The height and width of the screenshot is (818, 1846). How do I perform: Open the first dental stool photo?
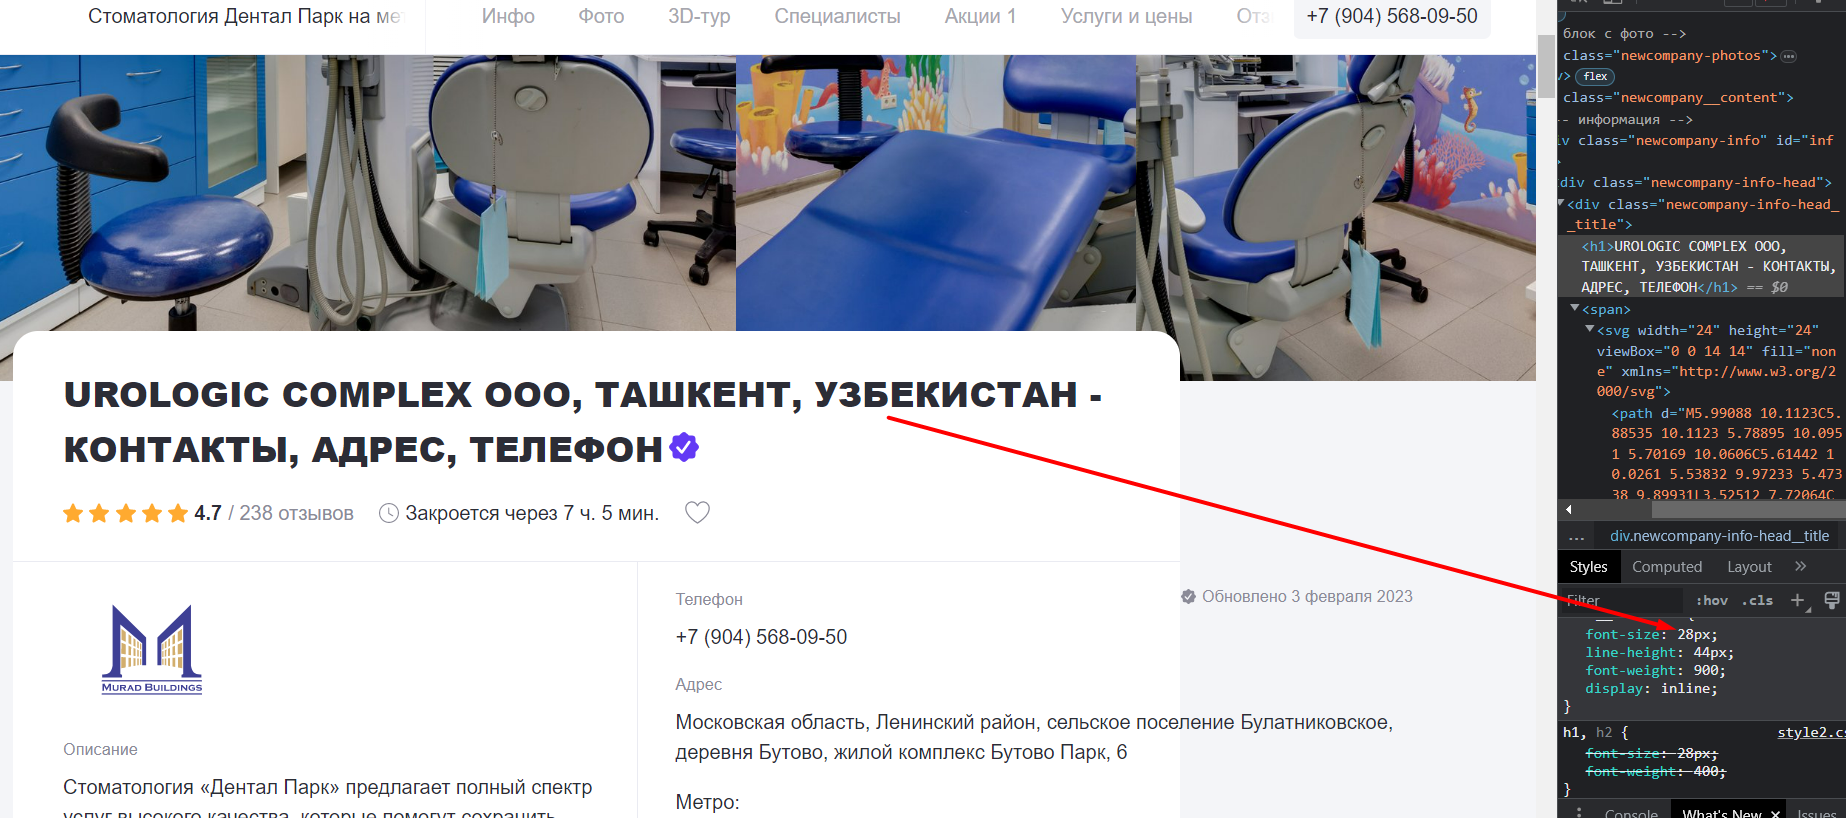368,192
